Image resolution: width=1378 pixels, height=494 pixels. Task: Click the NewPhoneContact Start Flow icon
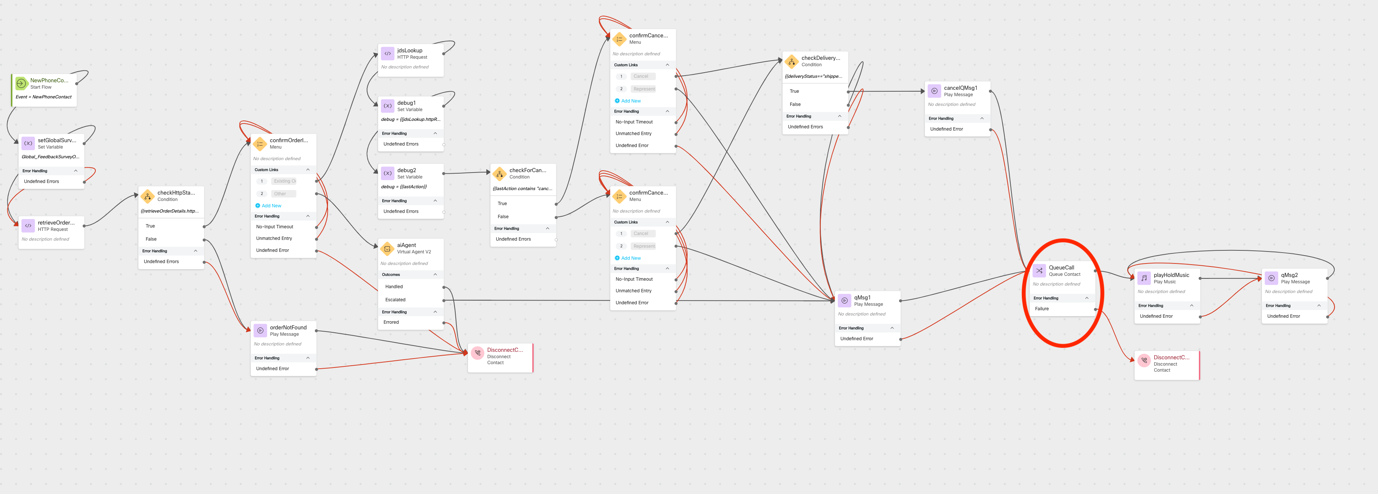pos(21,83)
